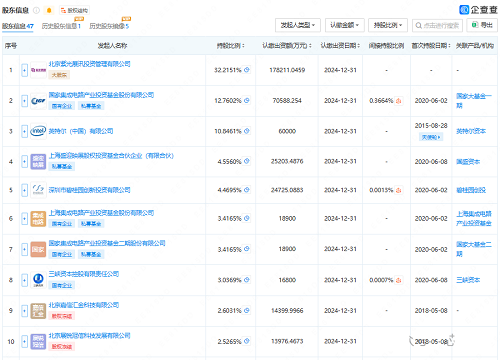Click the 大股东 tag in row 1

(x=59, y=75)
